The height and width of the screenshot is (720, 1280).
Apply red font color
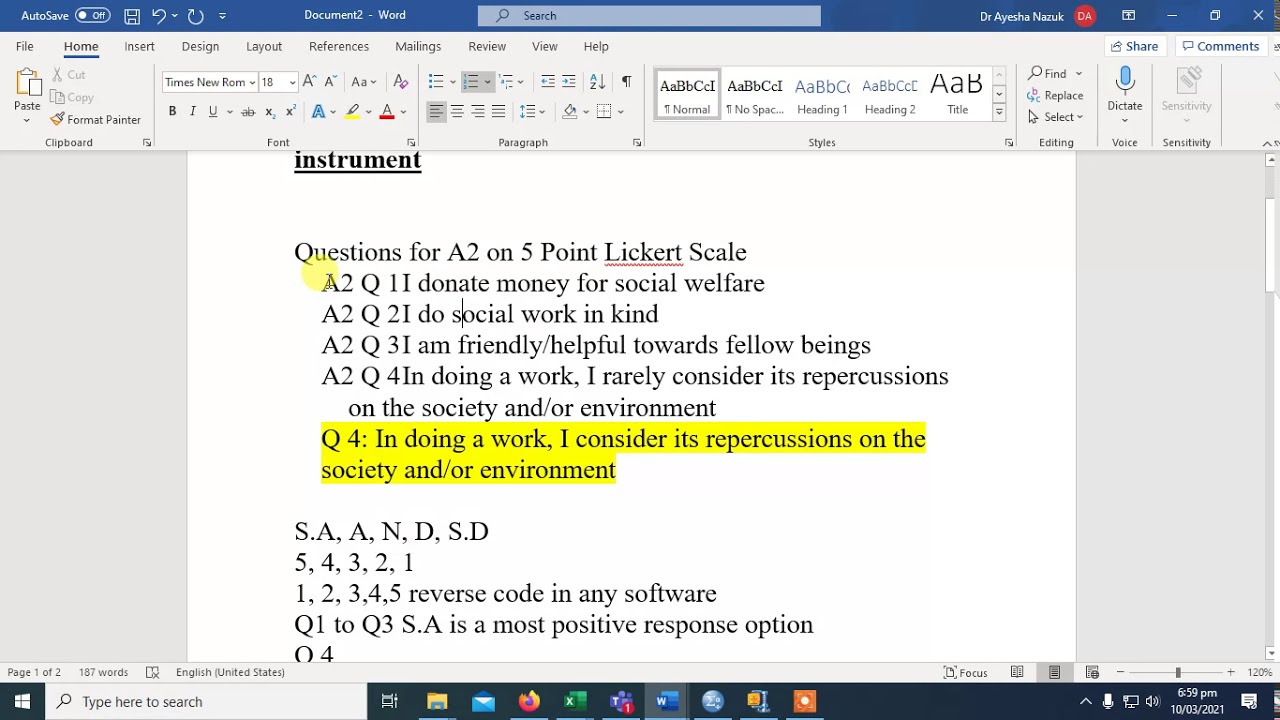(386, 111)
